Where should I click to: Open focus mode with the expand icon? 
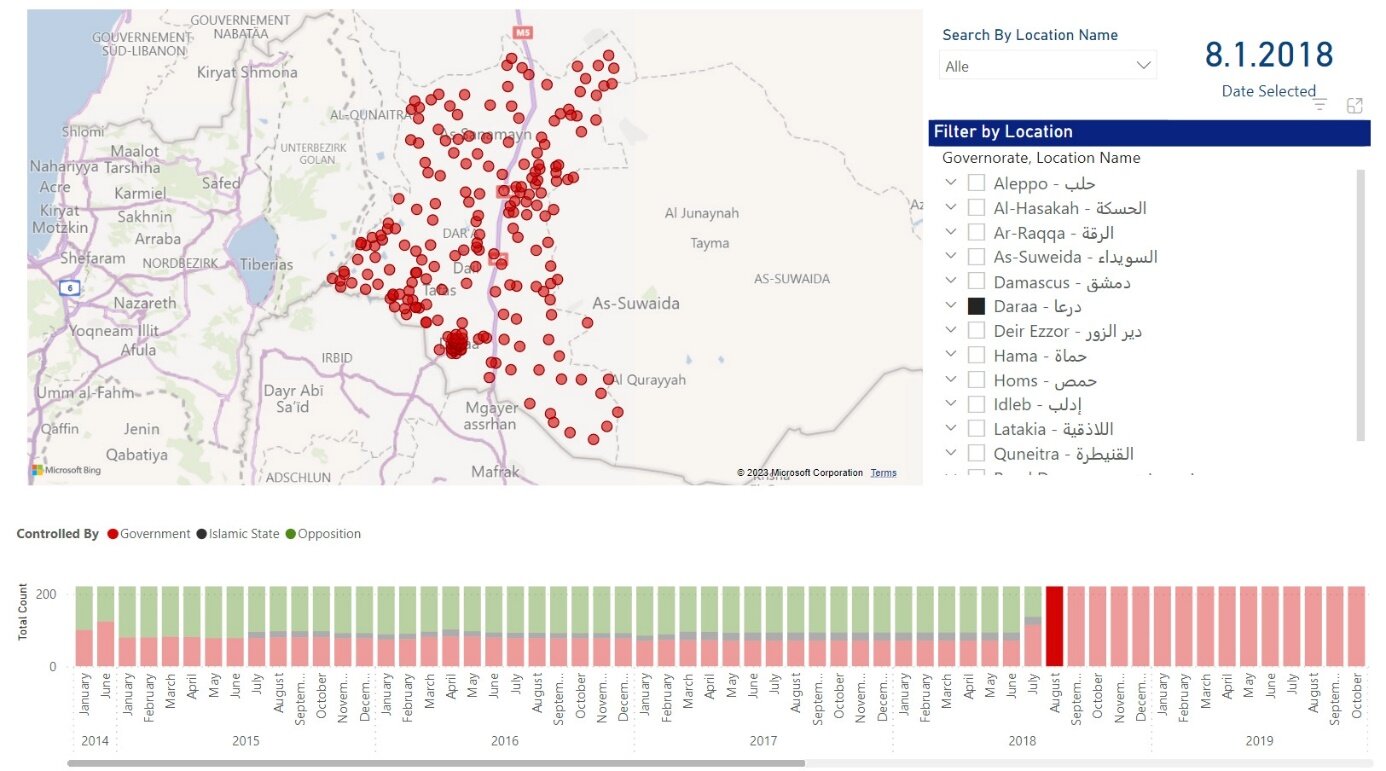[x=1355, y=105]
